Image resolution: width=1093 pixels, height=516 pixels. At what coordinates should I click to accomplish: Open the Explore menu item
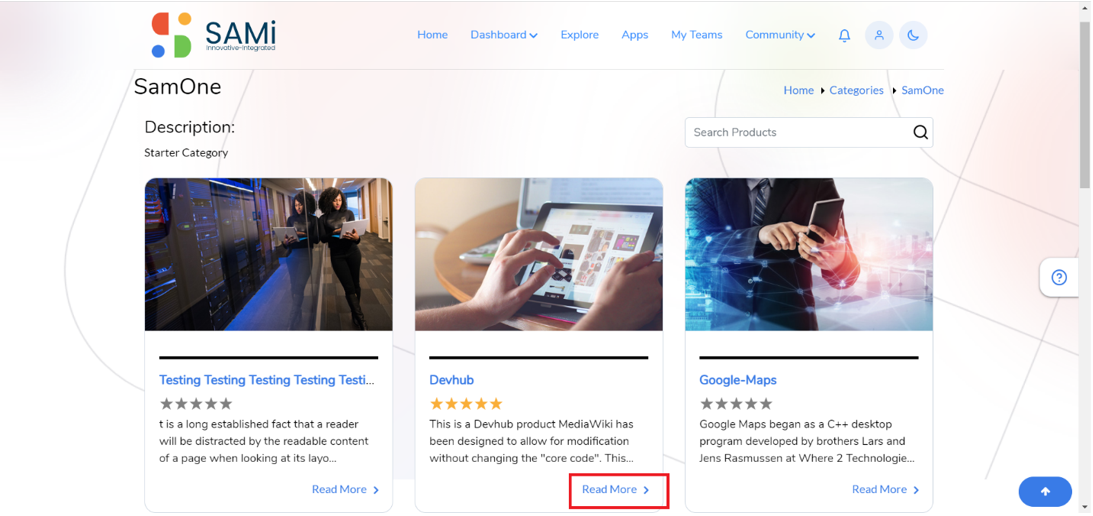point(579,35)
